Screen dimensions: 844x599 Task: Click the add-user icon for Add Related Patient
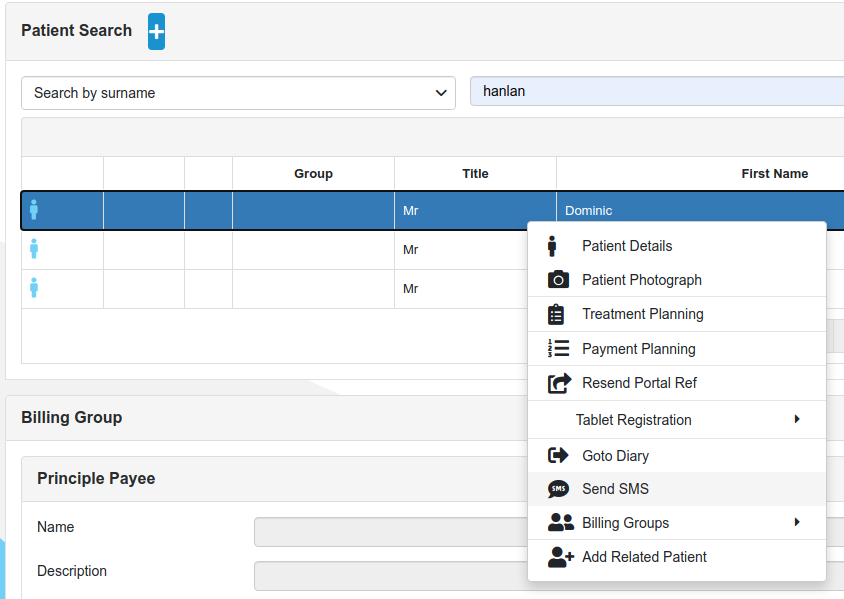point(561,557)
